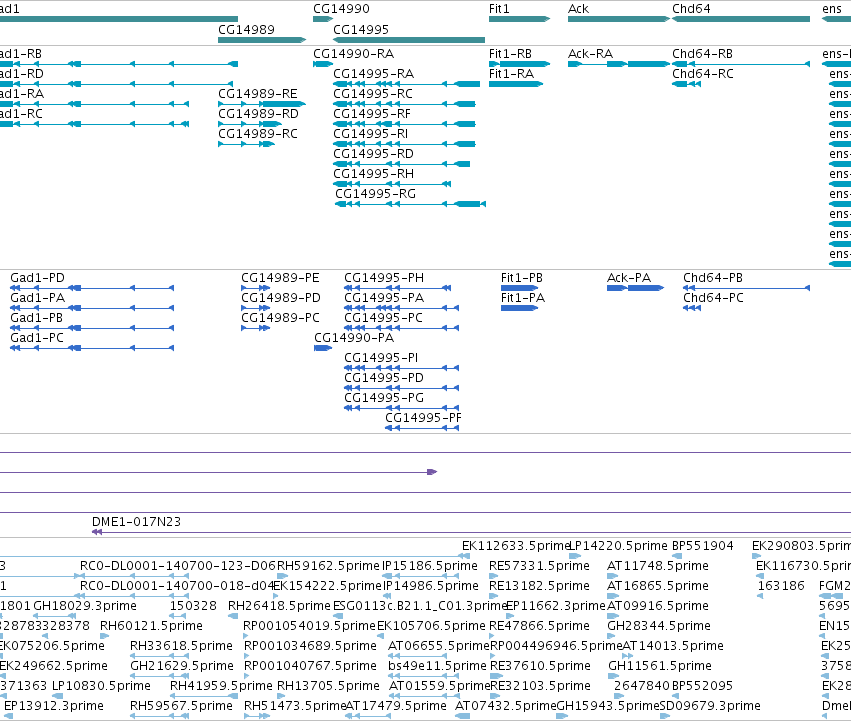
Task: Select the CG14990 gene label
Action: coord(341,9)
